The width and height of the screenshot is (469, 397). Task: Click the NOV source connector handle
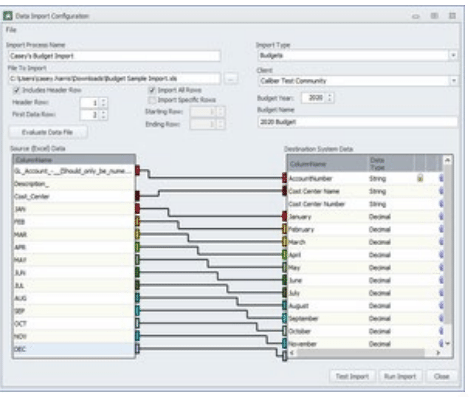pyautogui.click(x=137, y=336)
